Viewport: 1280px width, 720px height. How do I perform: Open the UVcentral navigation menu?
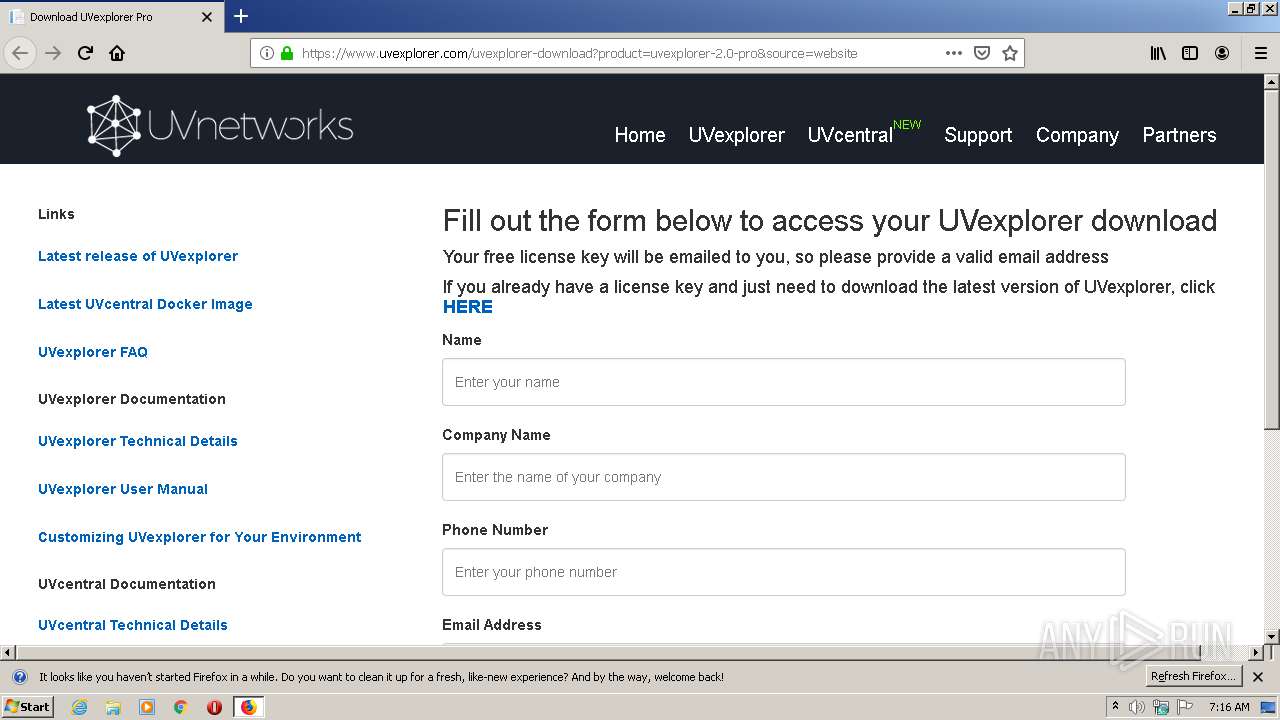pyautogui.click(x=850, y=135)
